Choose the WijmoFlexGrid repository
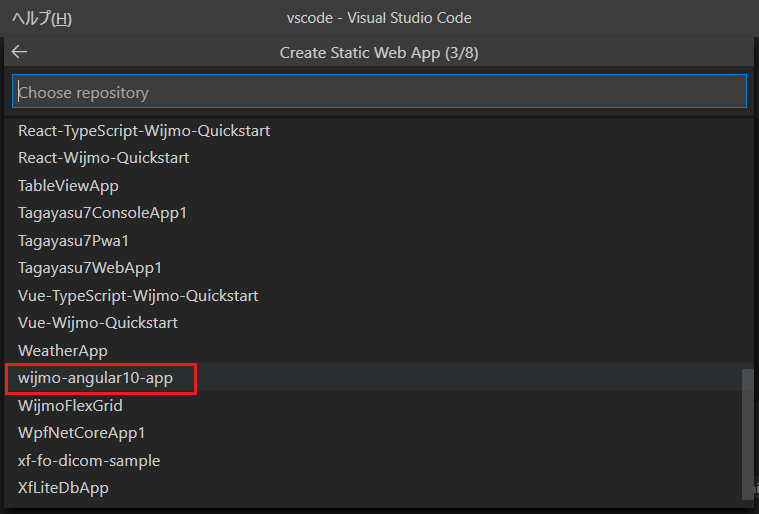This screenshot has height=514, width=759. point(379,405)
